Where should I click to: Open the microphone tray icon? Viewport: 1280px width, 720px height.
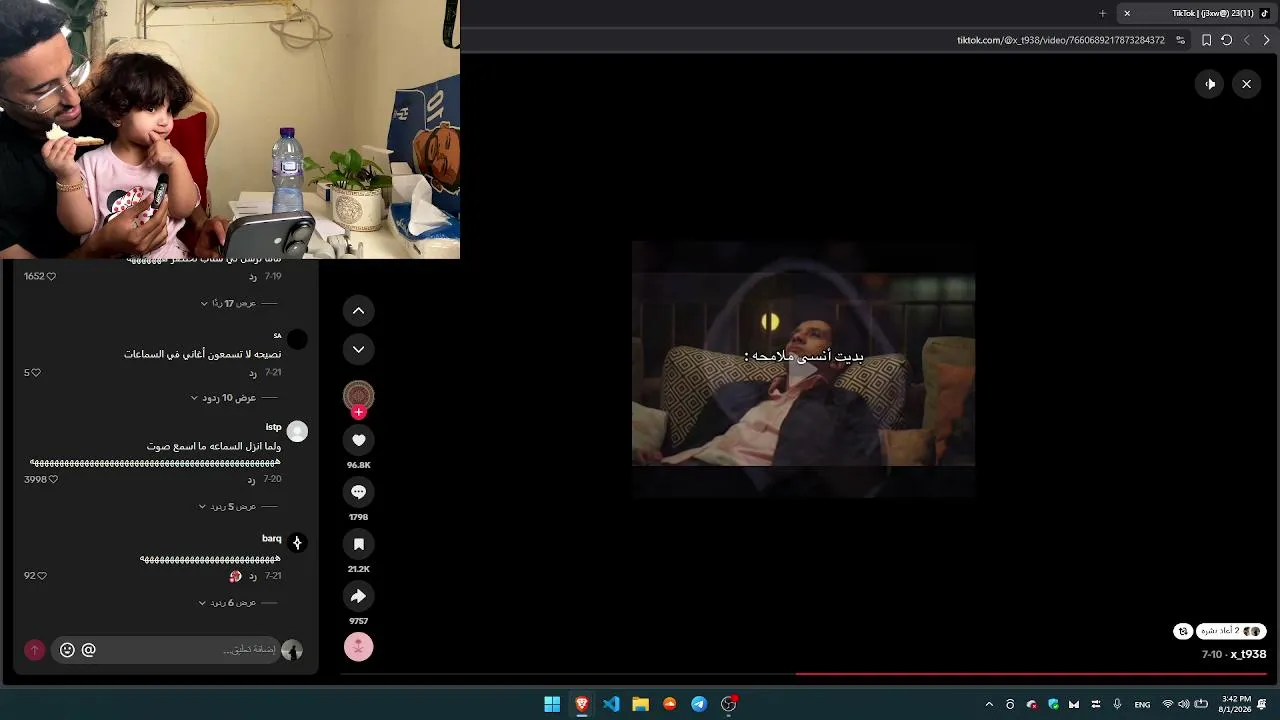click(x=1117, y=704)
